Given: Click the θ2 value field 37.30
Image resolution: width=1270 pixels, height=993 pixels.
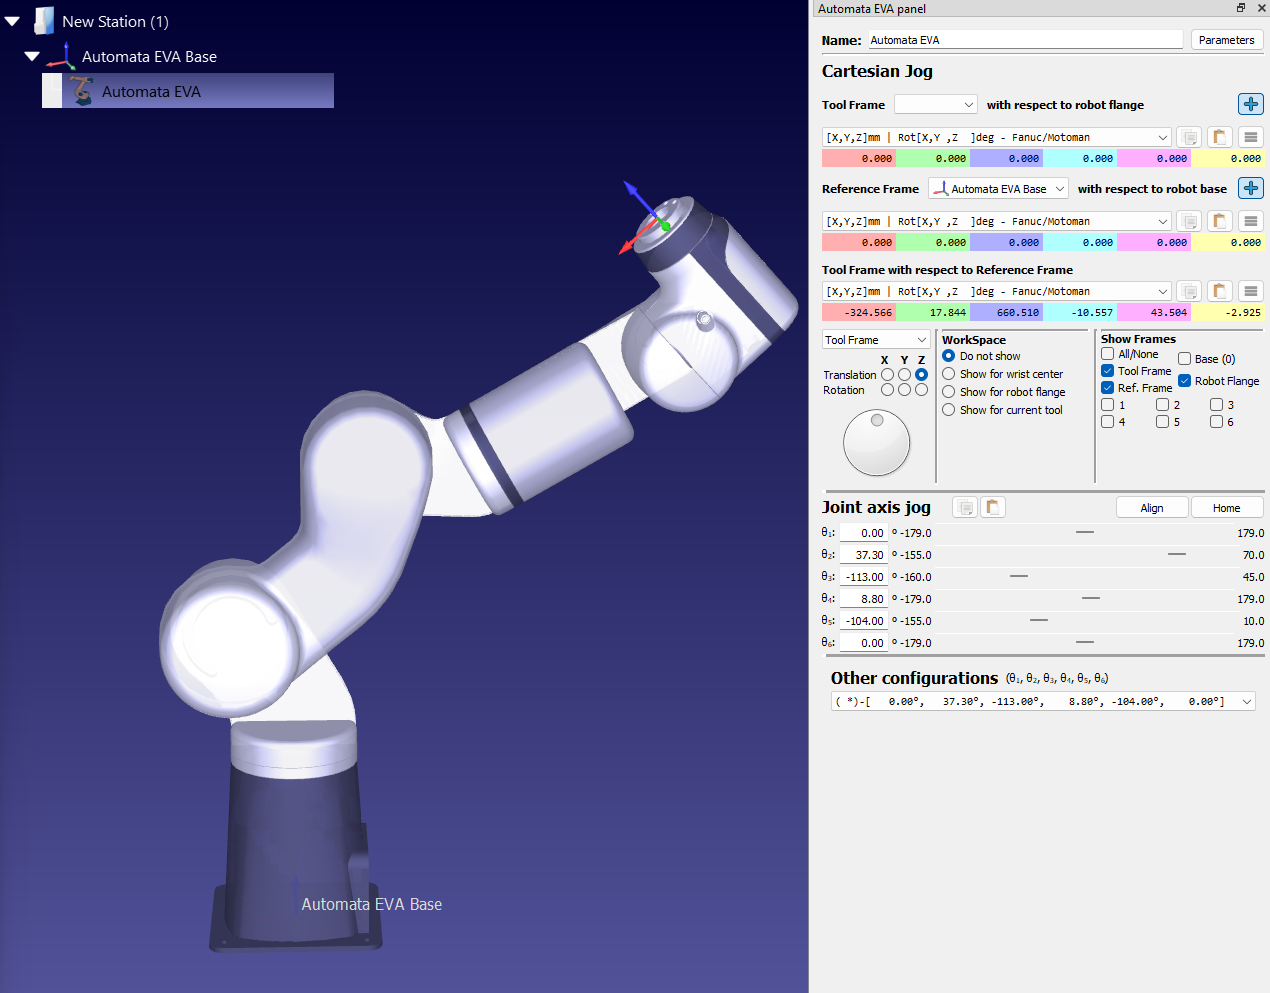Looking at the screenshot, I should point(863,555).
